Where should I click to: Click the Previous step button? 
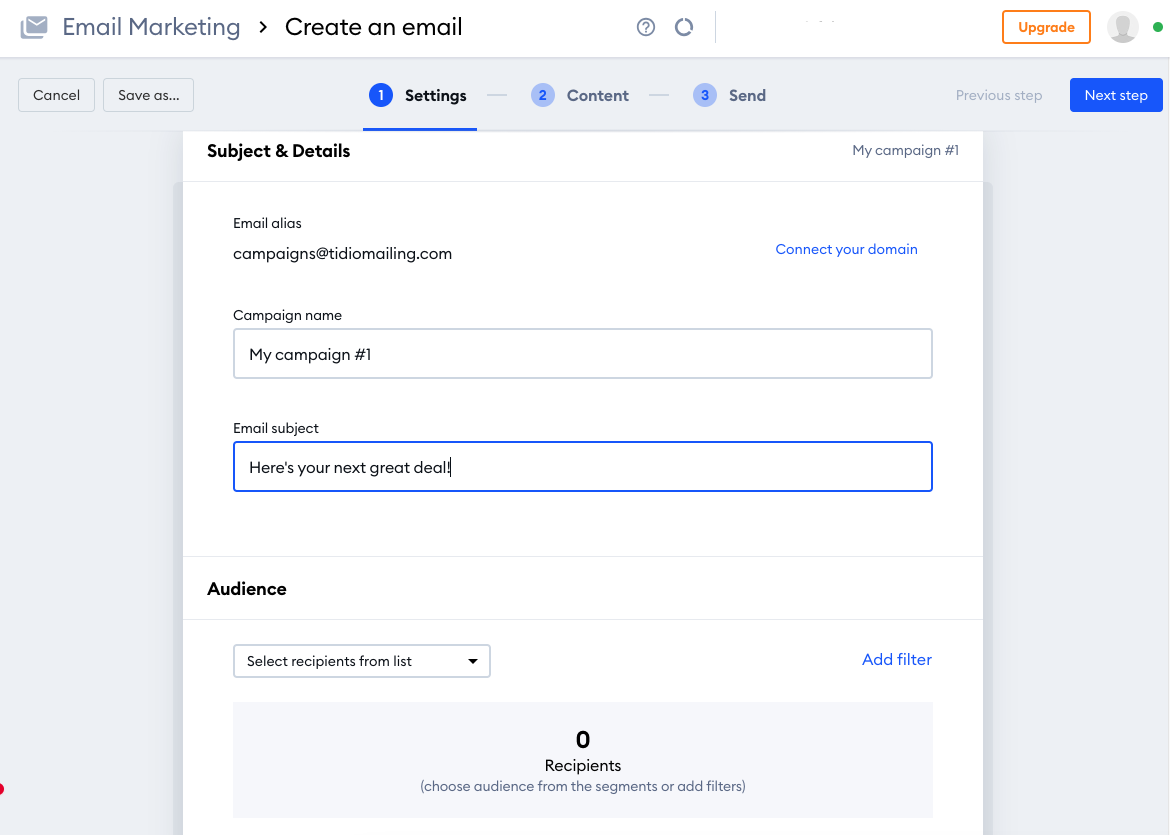click(x=998, y=96)
